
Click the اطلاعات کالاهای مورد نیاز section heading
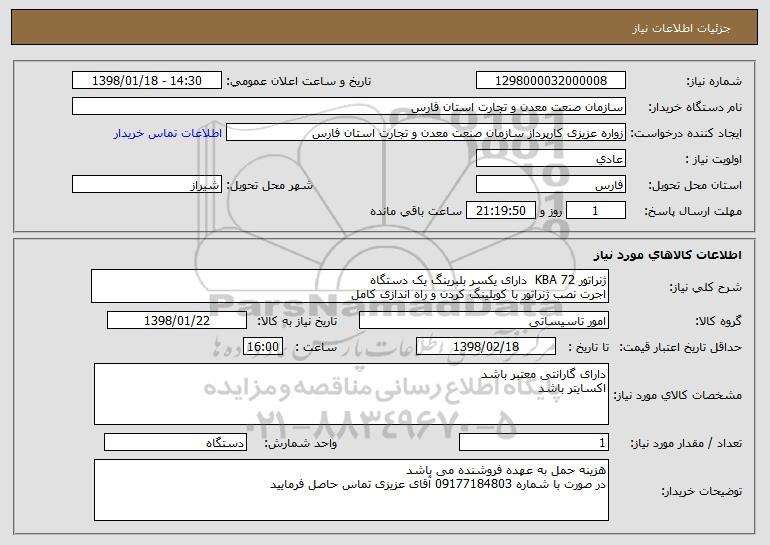click(667, 255)
